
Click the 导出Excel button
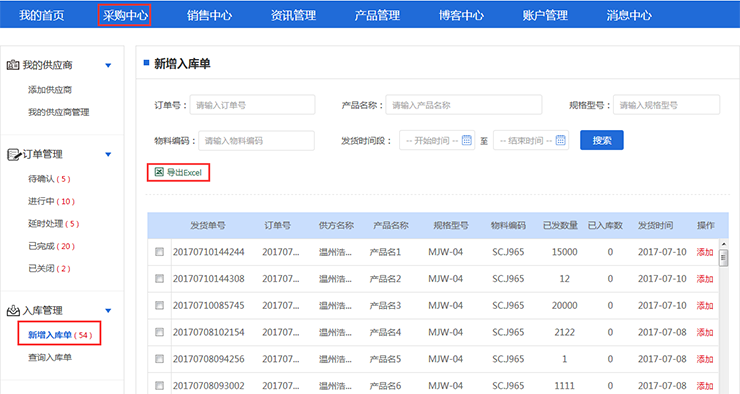pos(178,173)
